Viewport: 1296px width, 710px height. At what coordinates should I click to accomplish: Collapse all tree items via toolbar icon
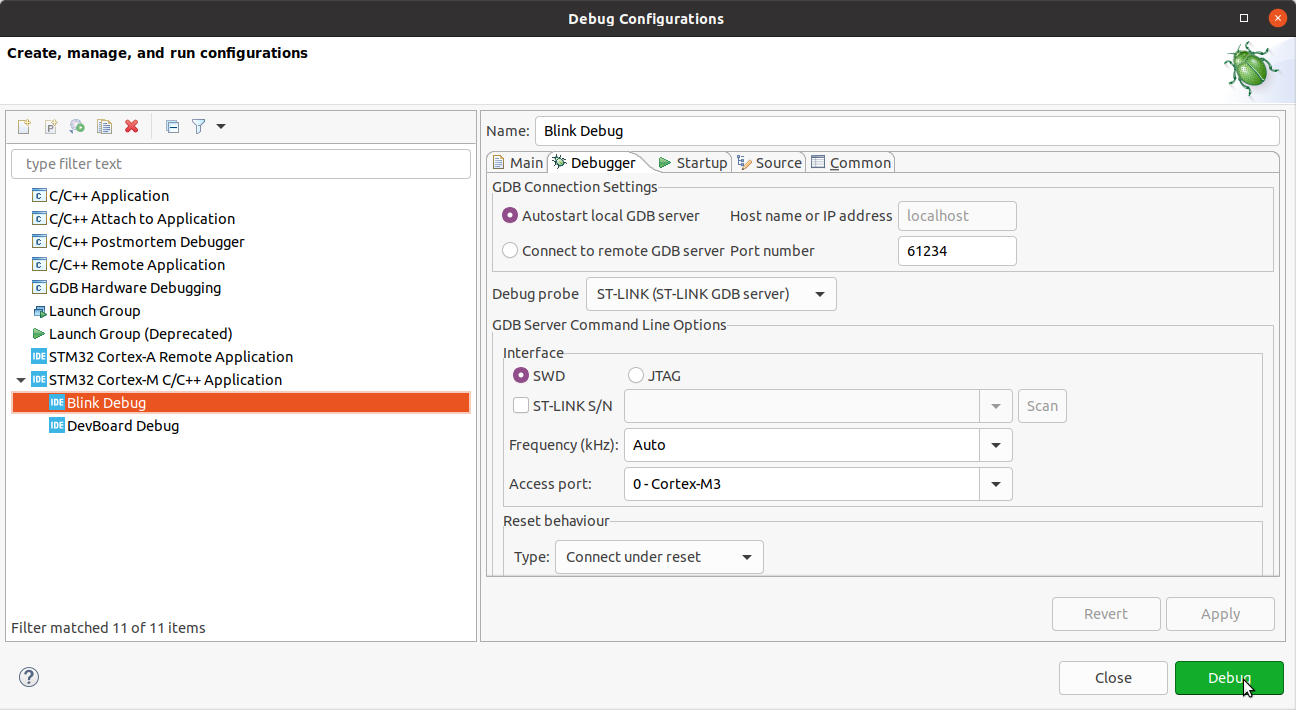coord(172,126)
